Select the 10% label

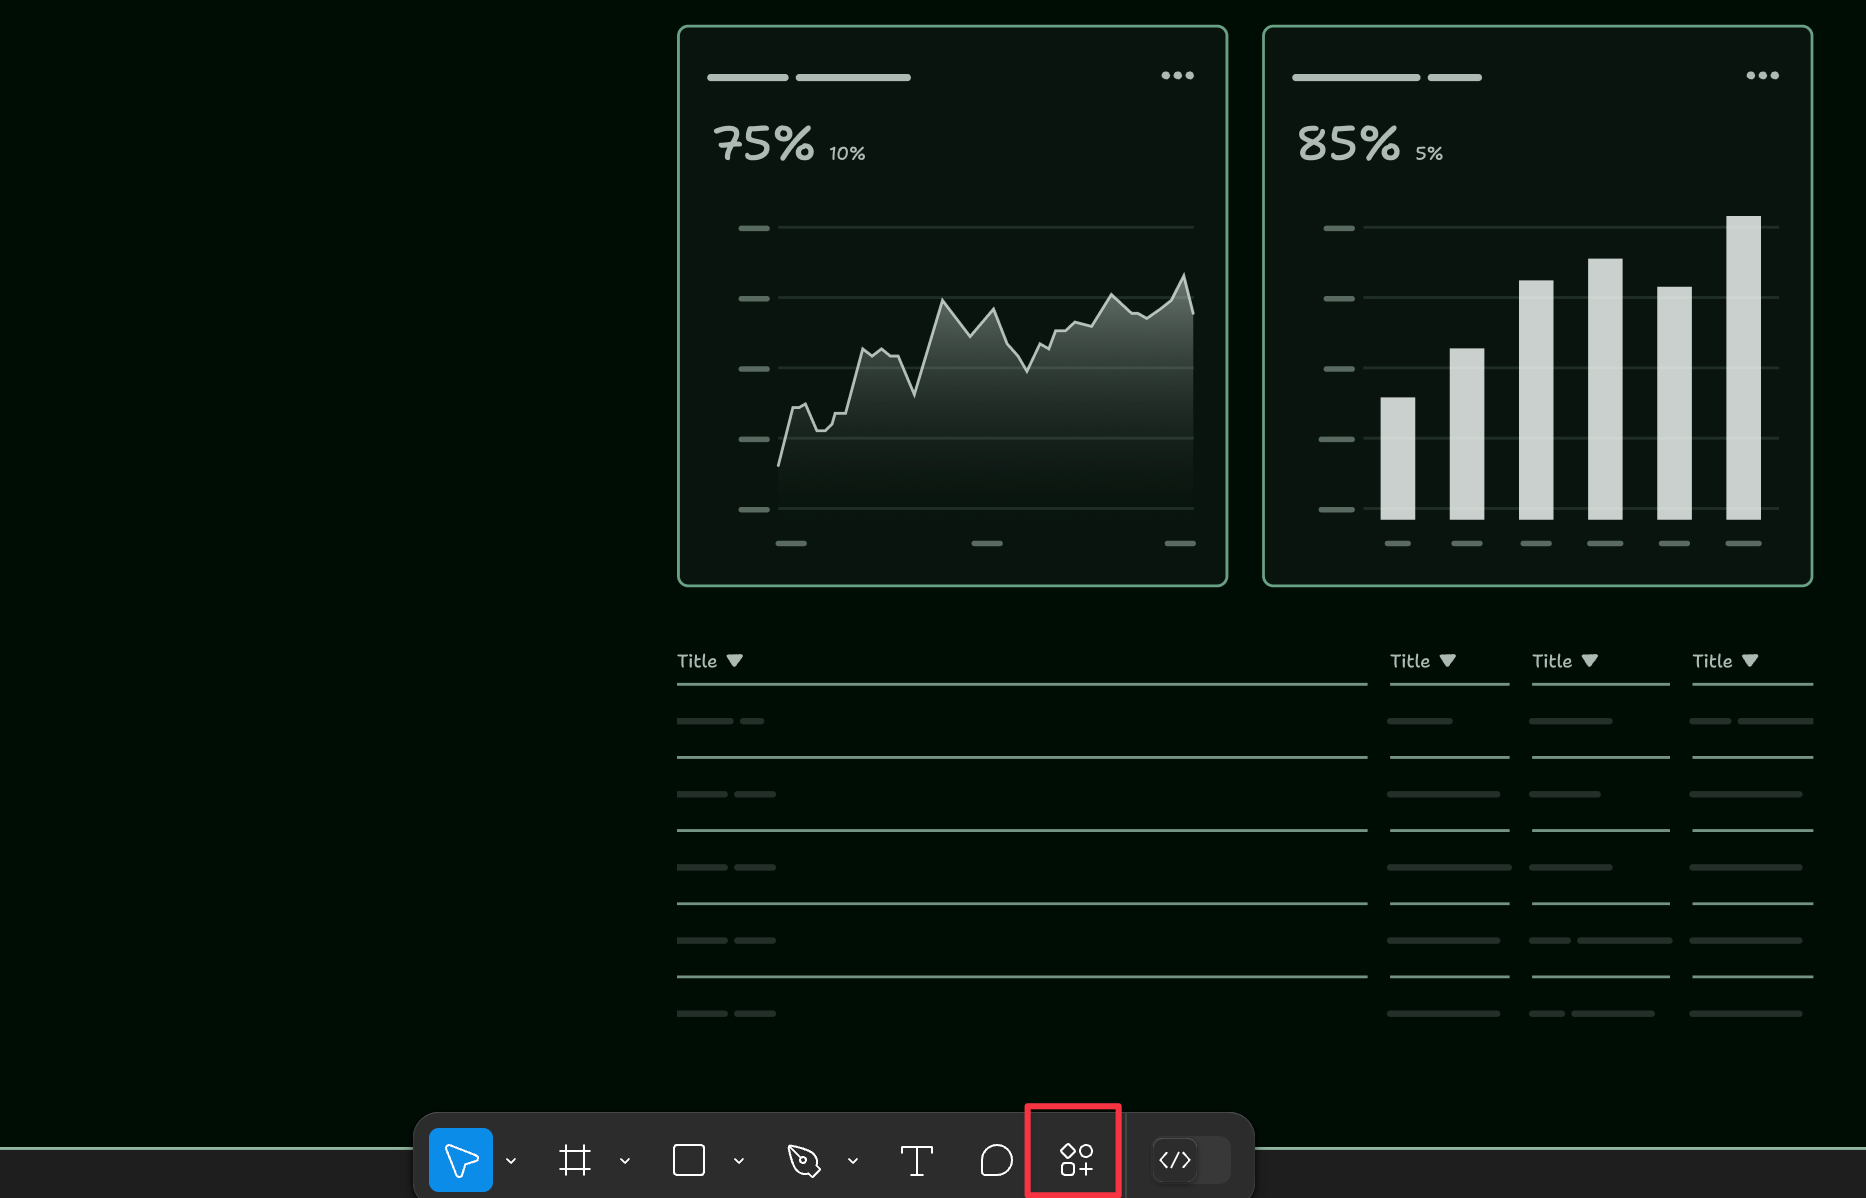click(847, 153)
